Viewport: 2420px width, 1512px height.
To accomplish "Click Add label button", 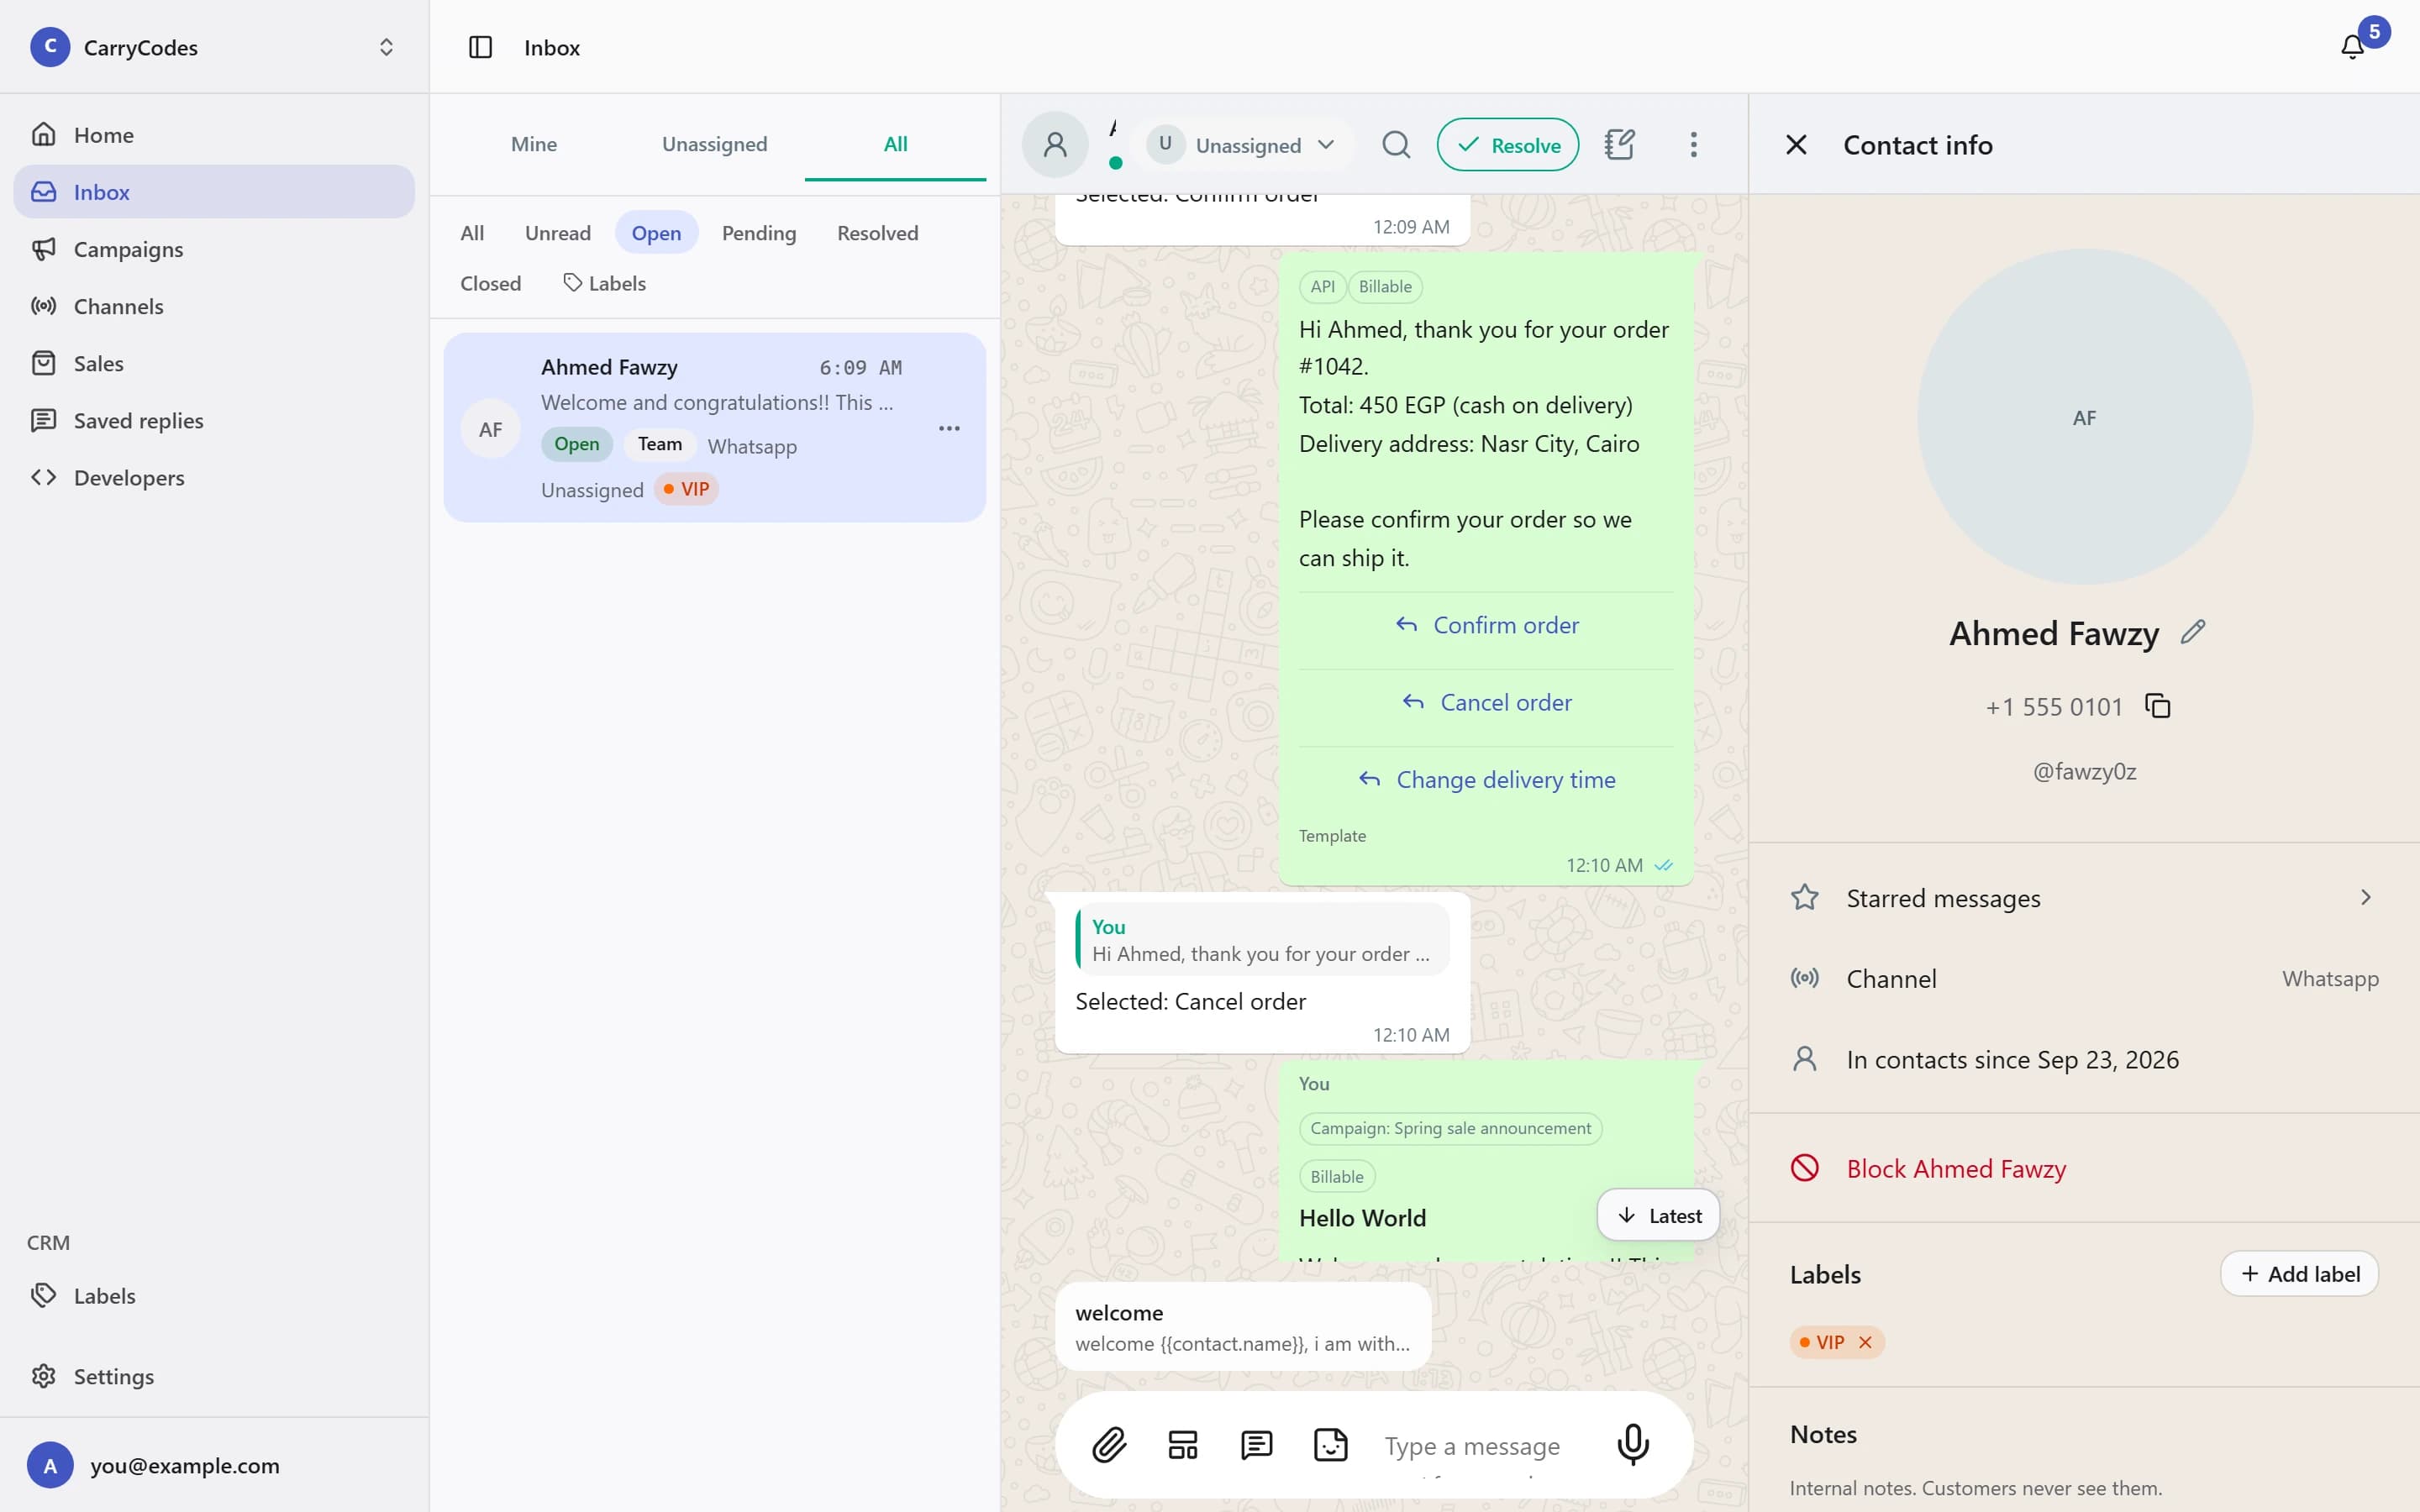I will pyautogui.click(x=2299, y=1274).
